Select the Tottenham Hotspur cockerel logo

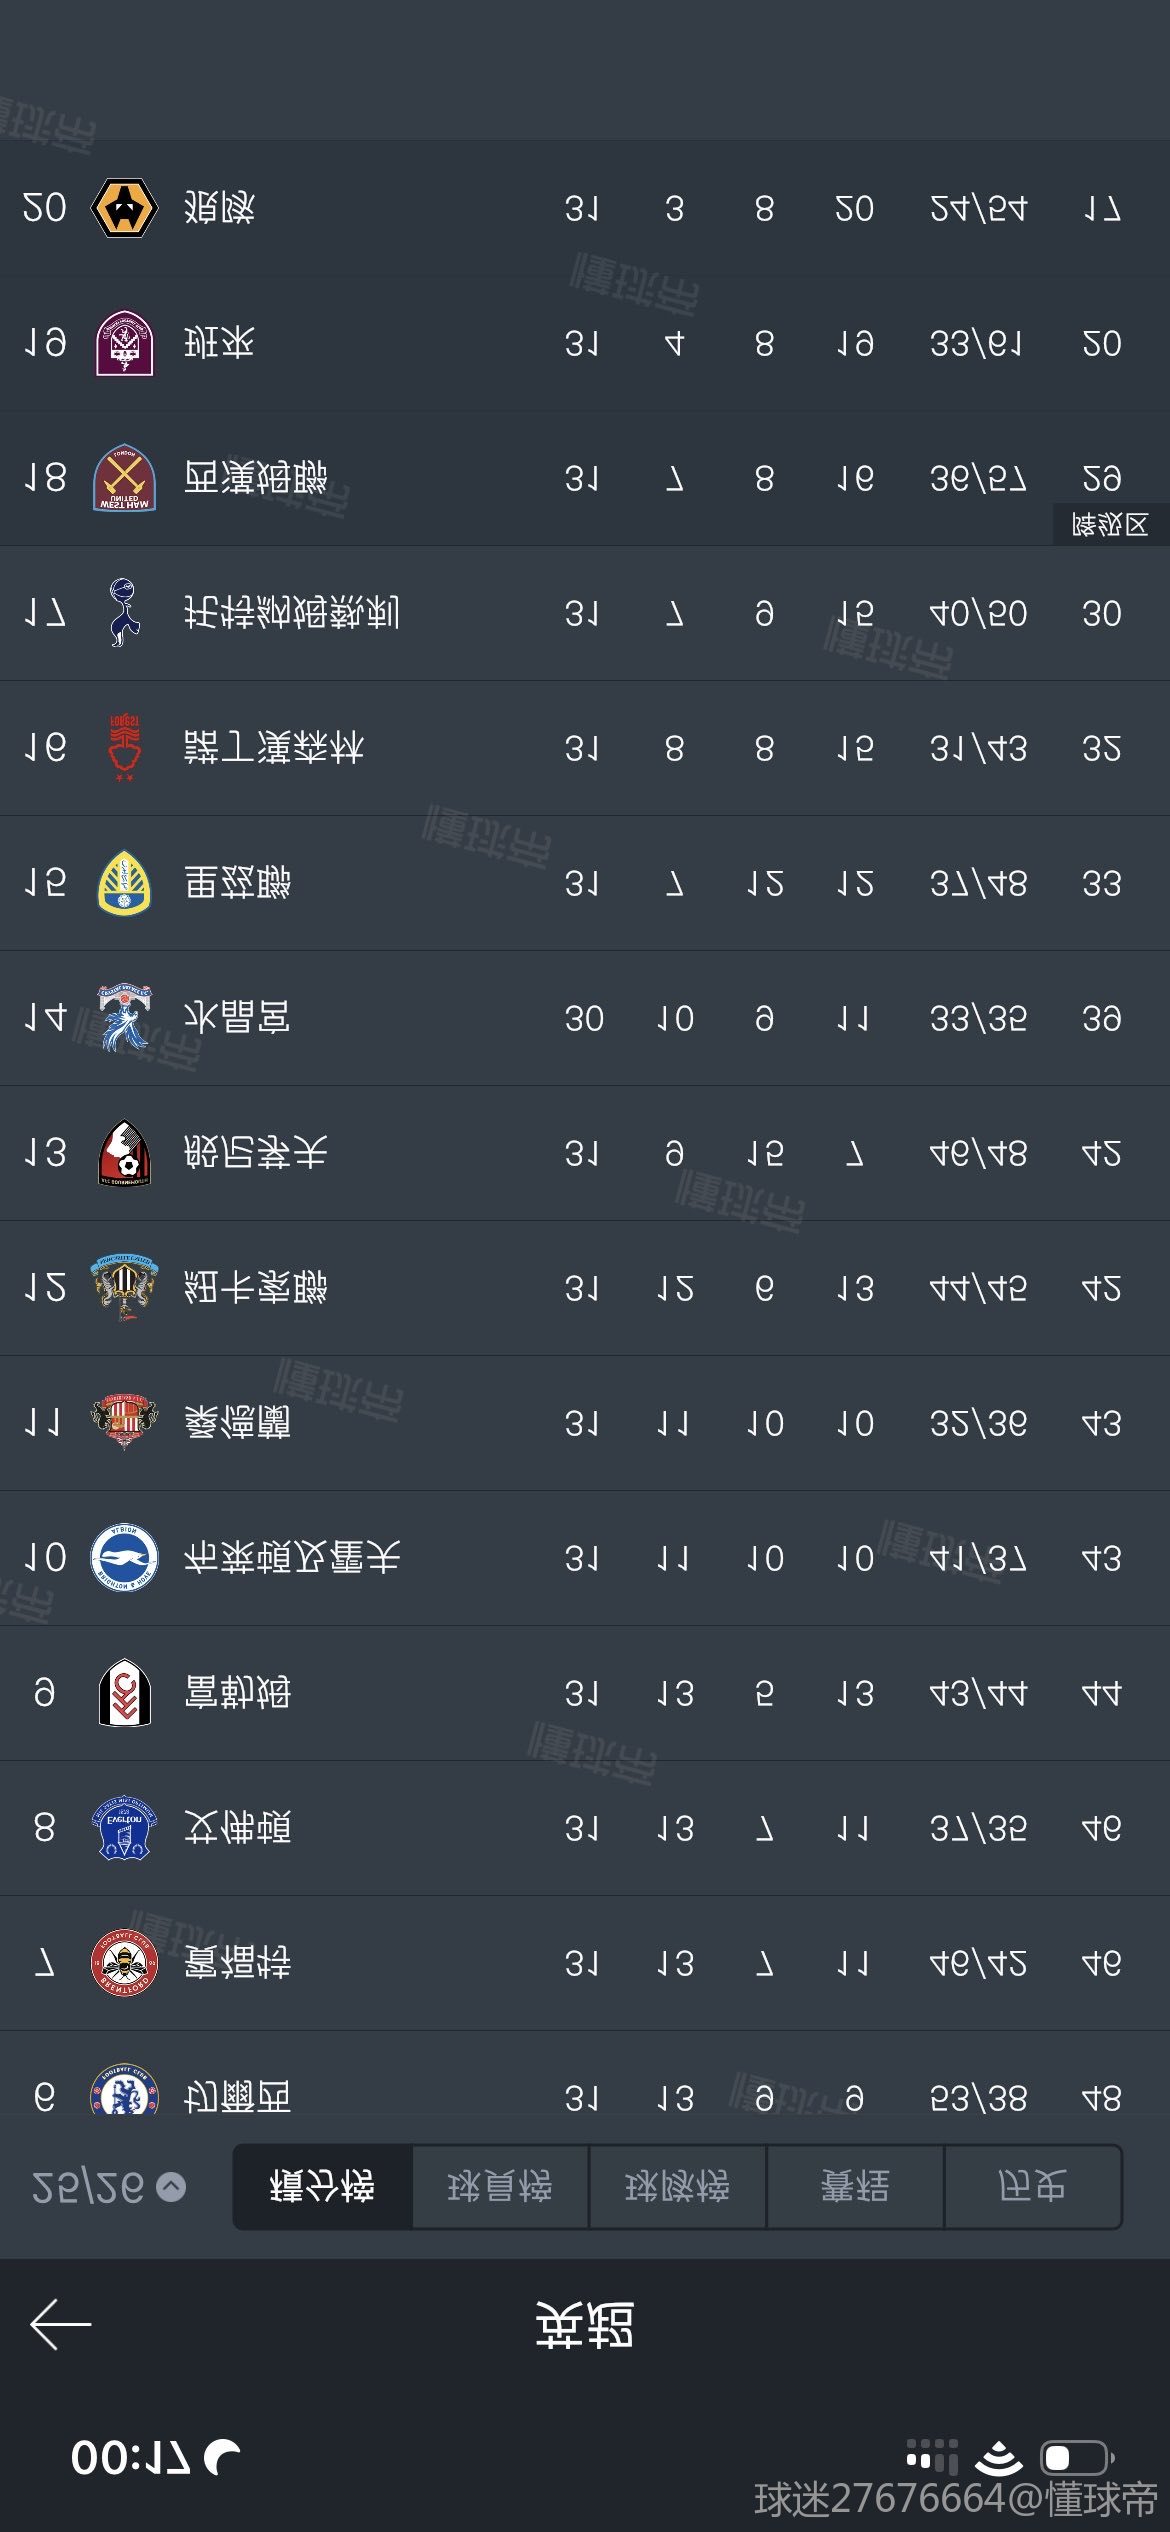124,613
